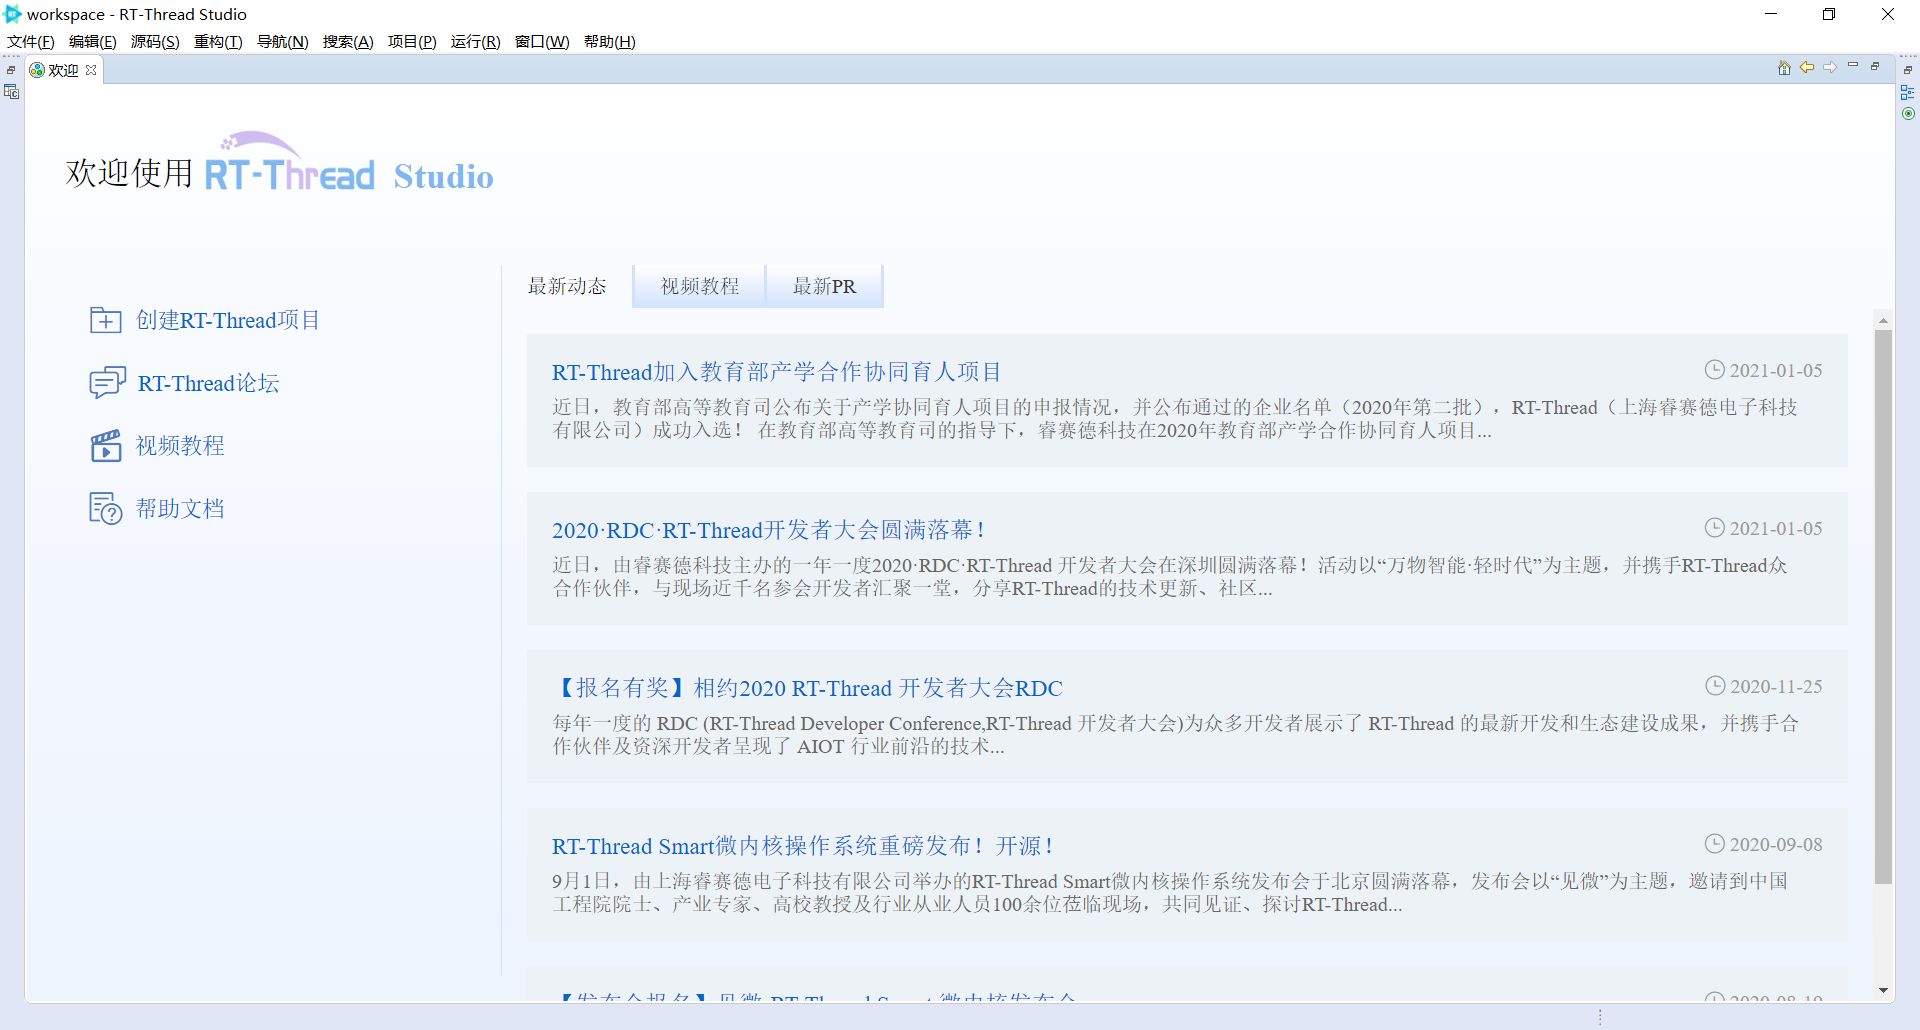Screen dimensions: 1920x1030
Task: Switch to the 最新PR tab
Action: point(824,286)
